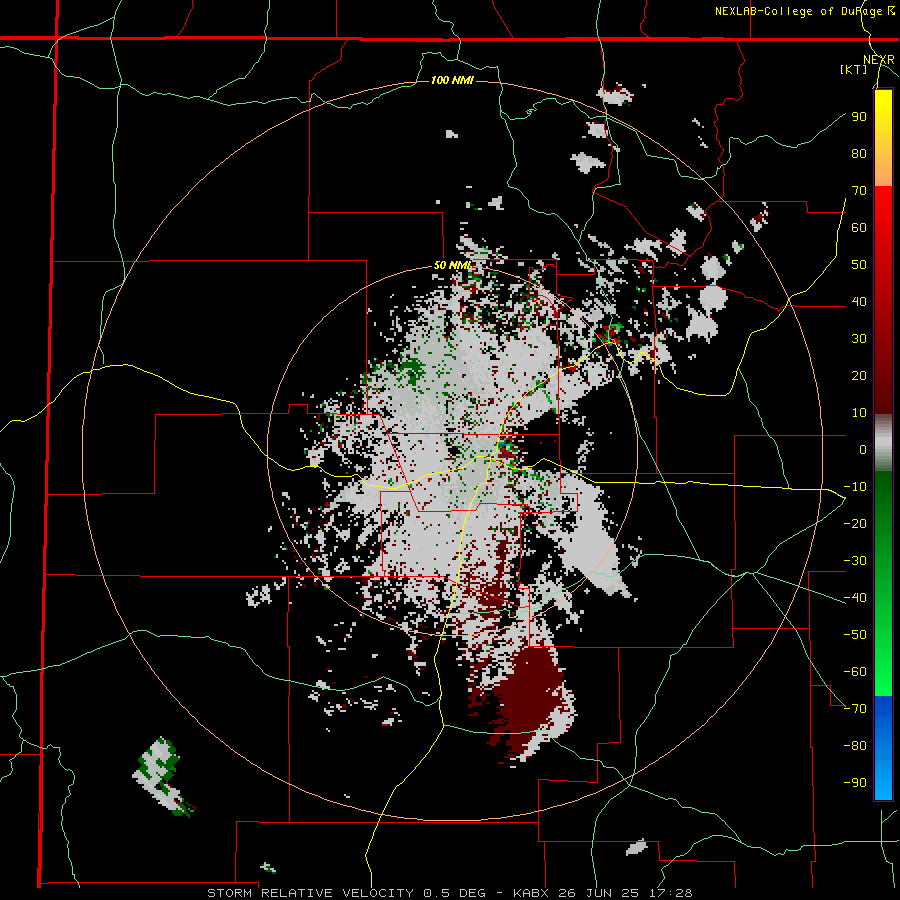Click the -20 knot scale label
This screenshot has height=900, width=900.
click(855, 523)
